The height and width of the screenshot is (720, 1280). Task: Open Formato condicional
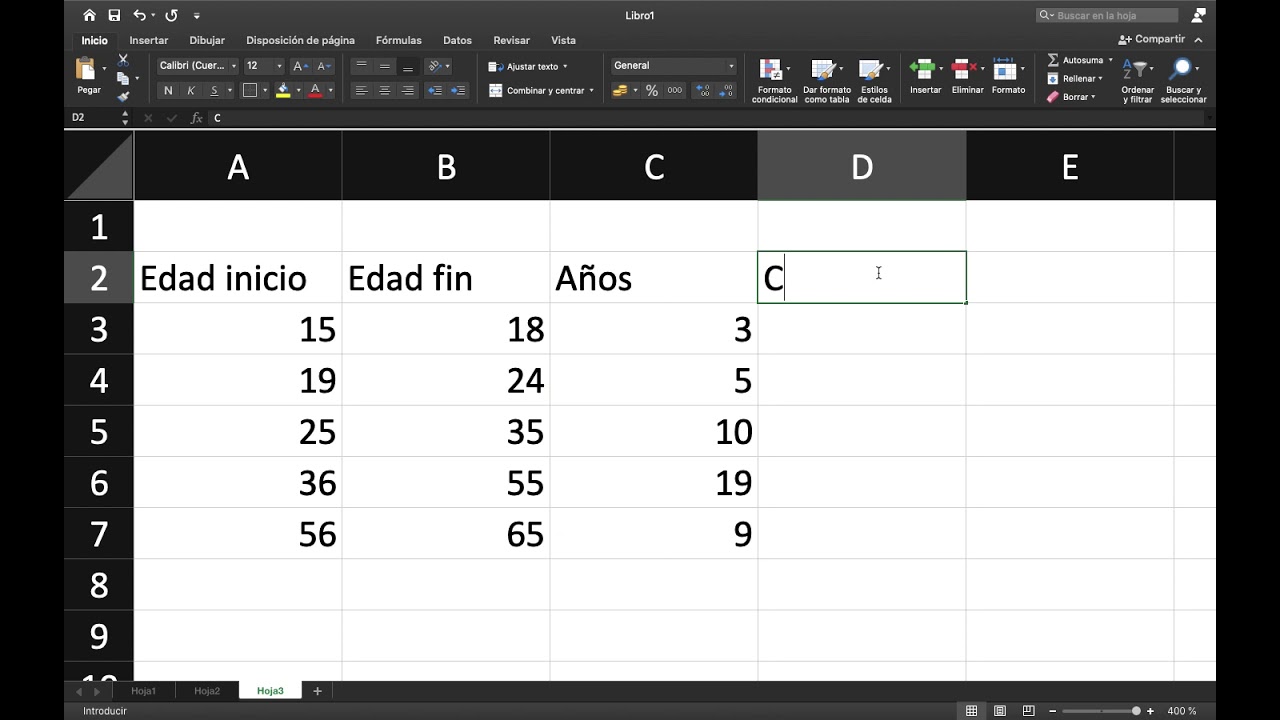tap(774, 80)
